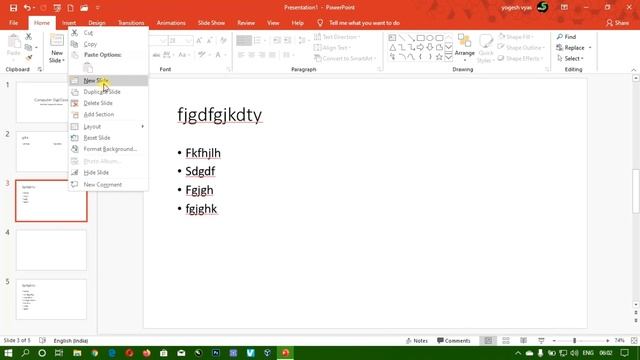Screen dimensions: 640x360
Task: Click paste option icon in context menu
Action: pos(88,68)
